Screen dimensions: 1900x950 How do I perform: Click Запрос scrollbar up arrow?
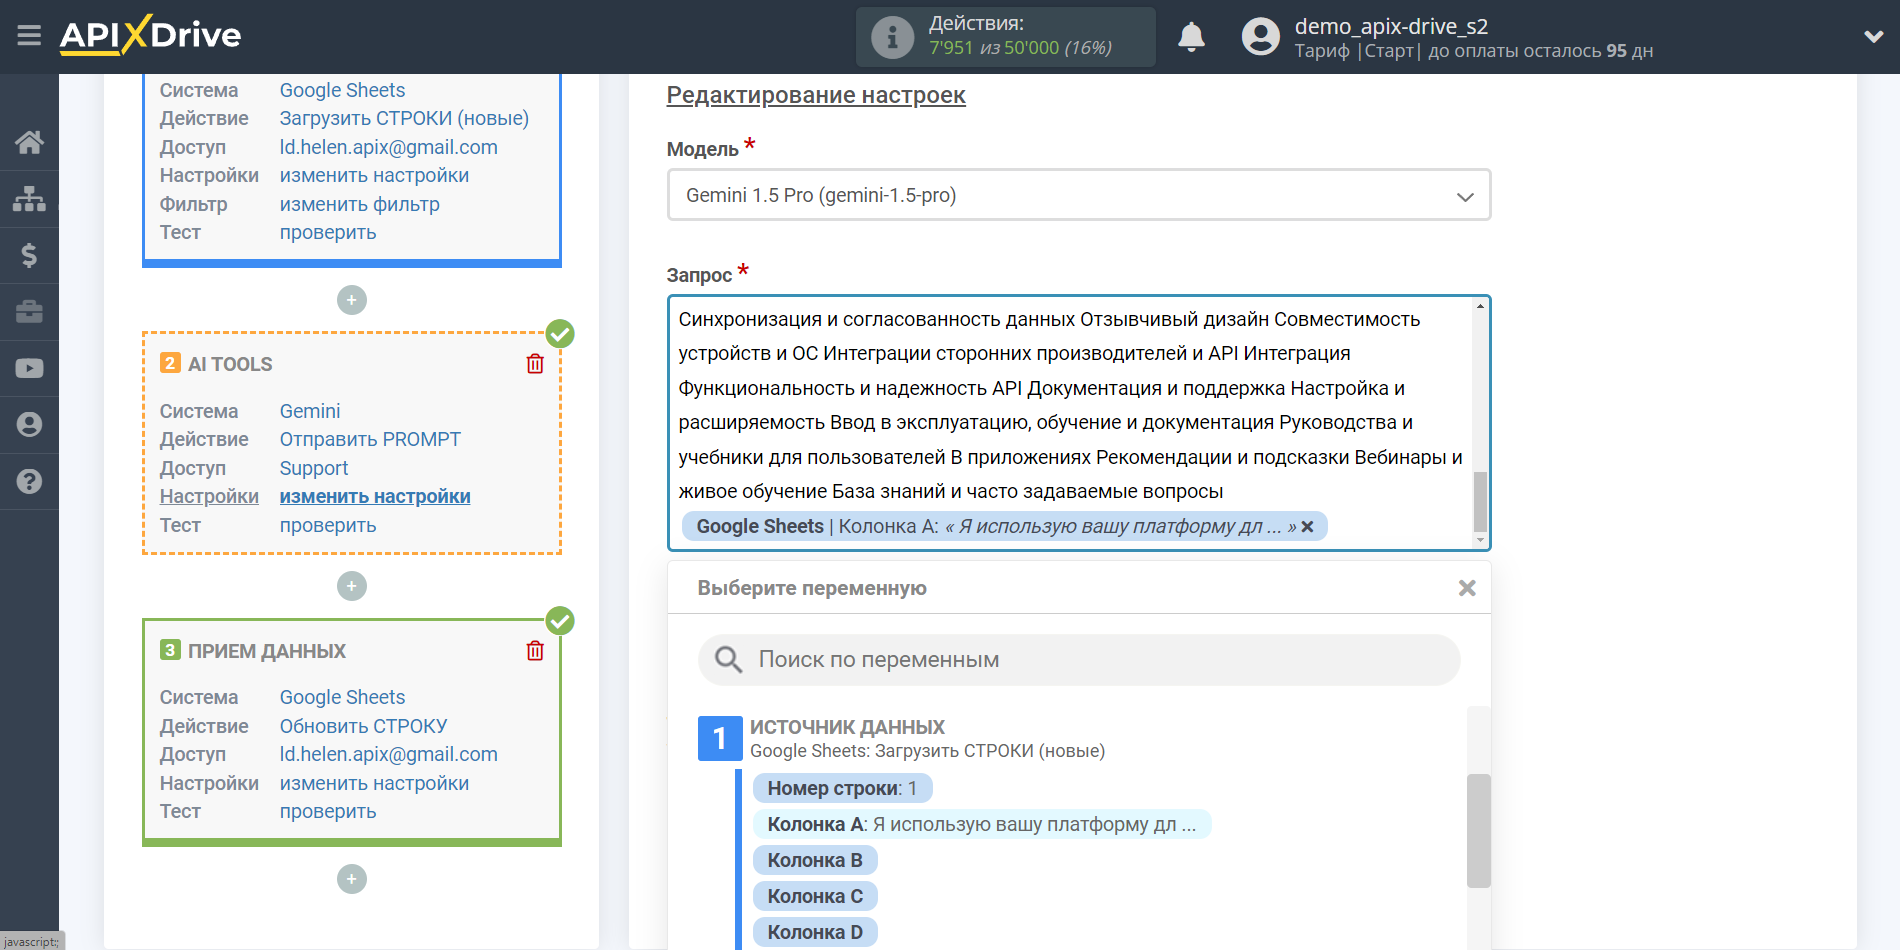(1480, 306)
